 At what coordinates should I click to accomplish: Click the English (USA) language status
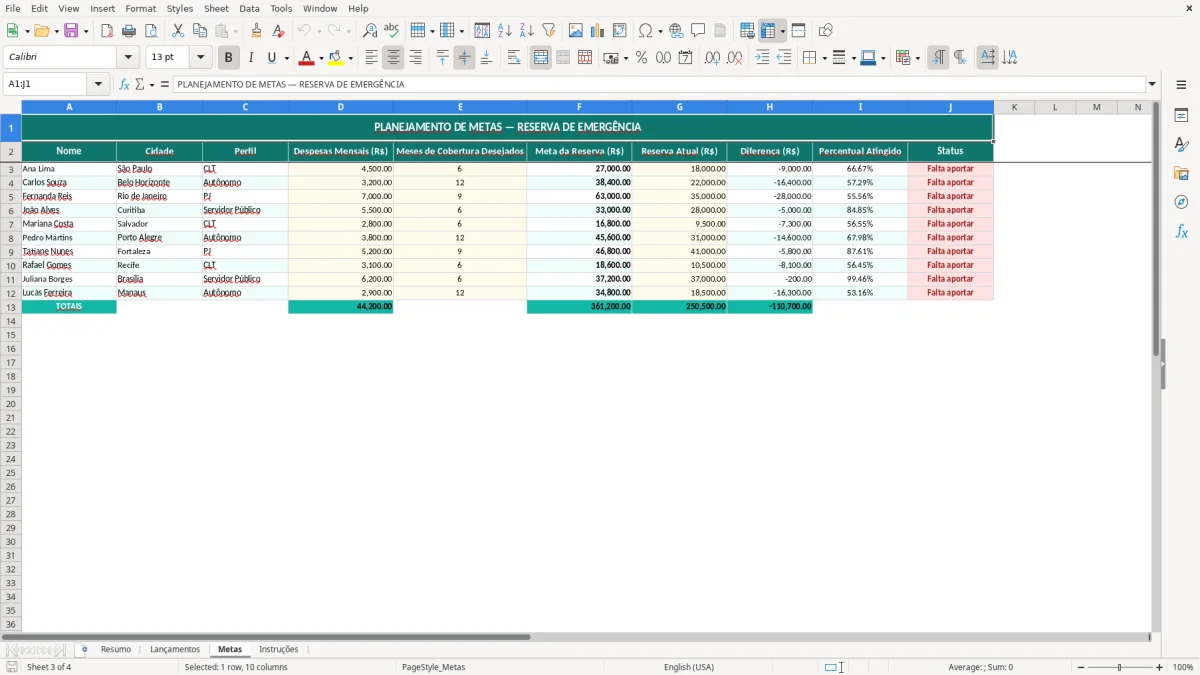[689, 667]
